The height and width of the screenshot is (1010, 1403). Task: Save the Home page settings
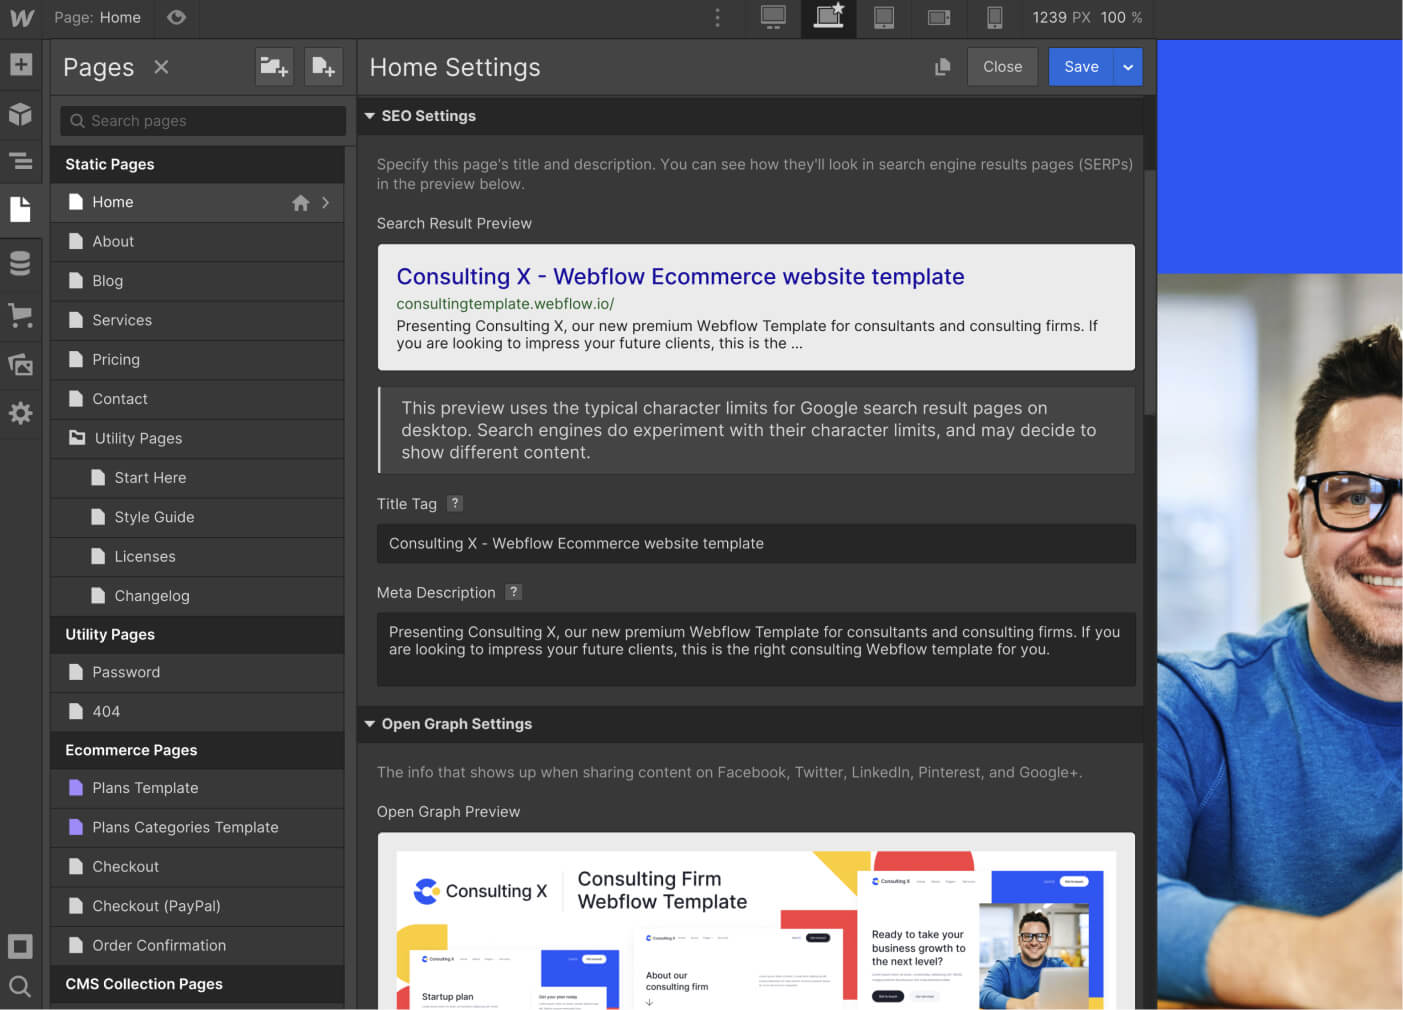(1081, 66)
